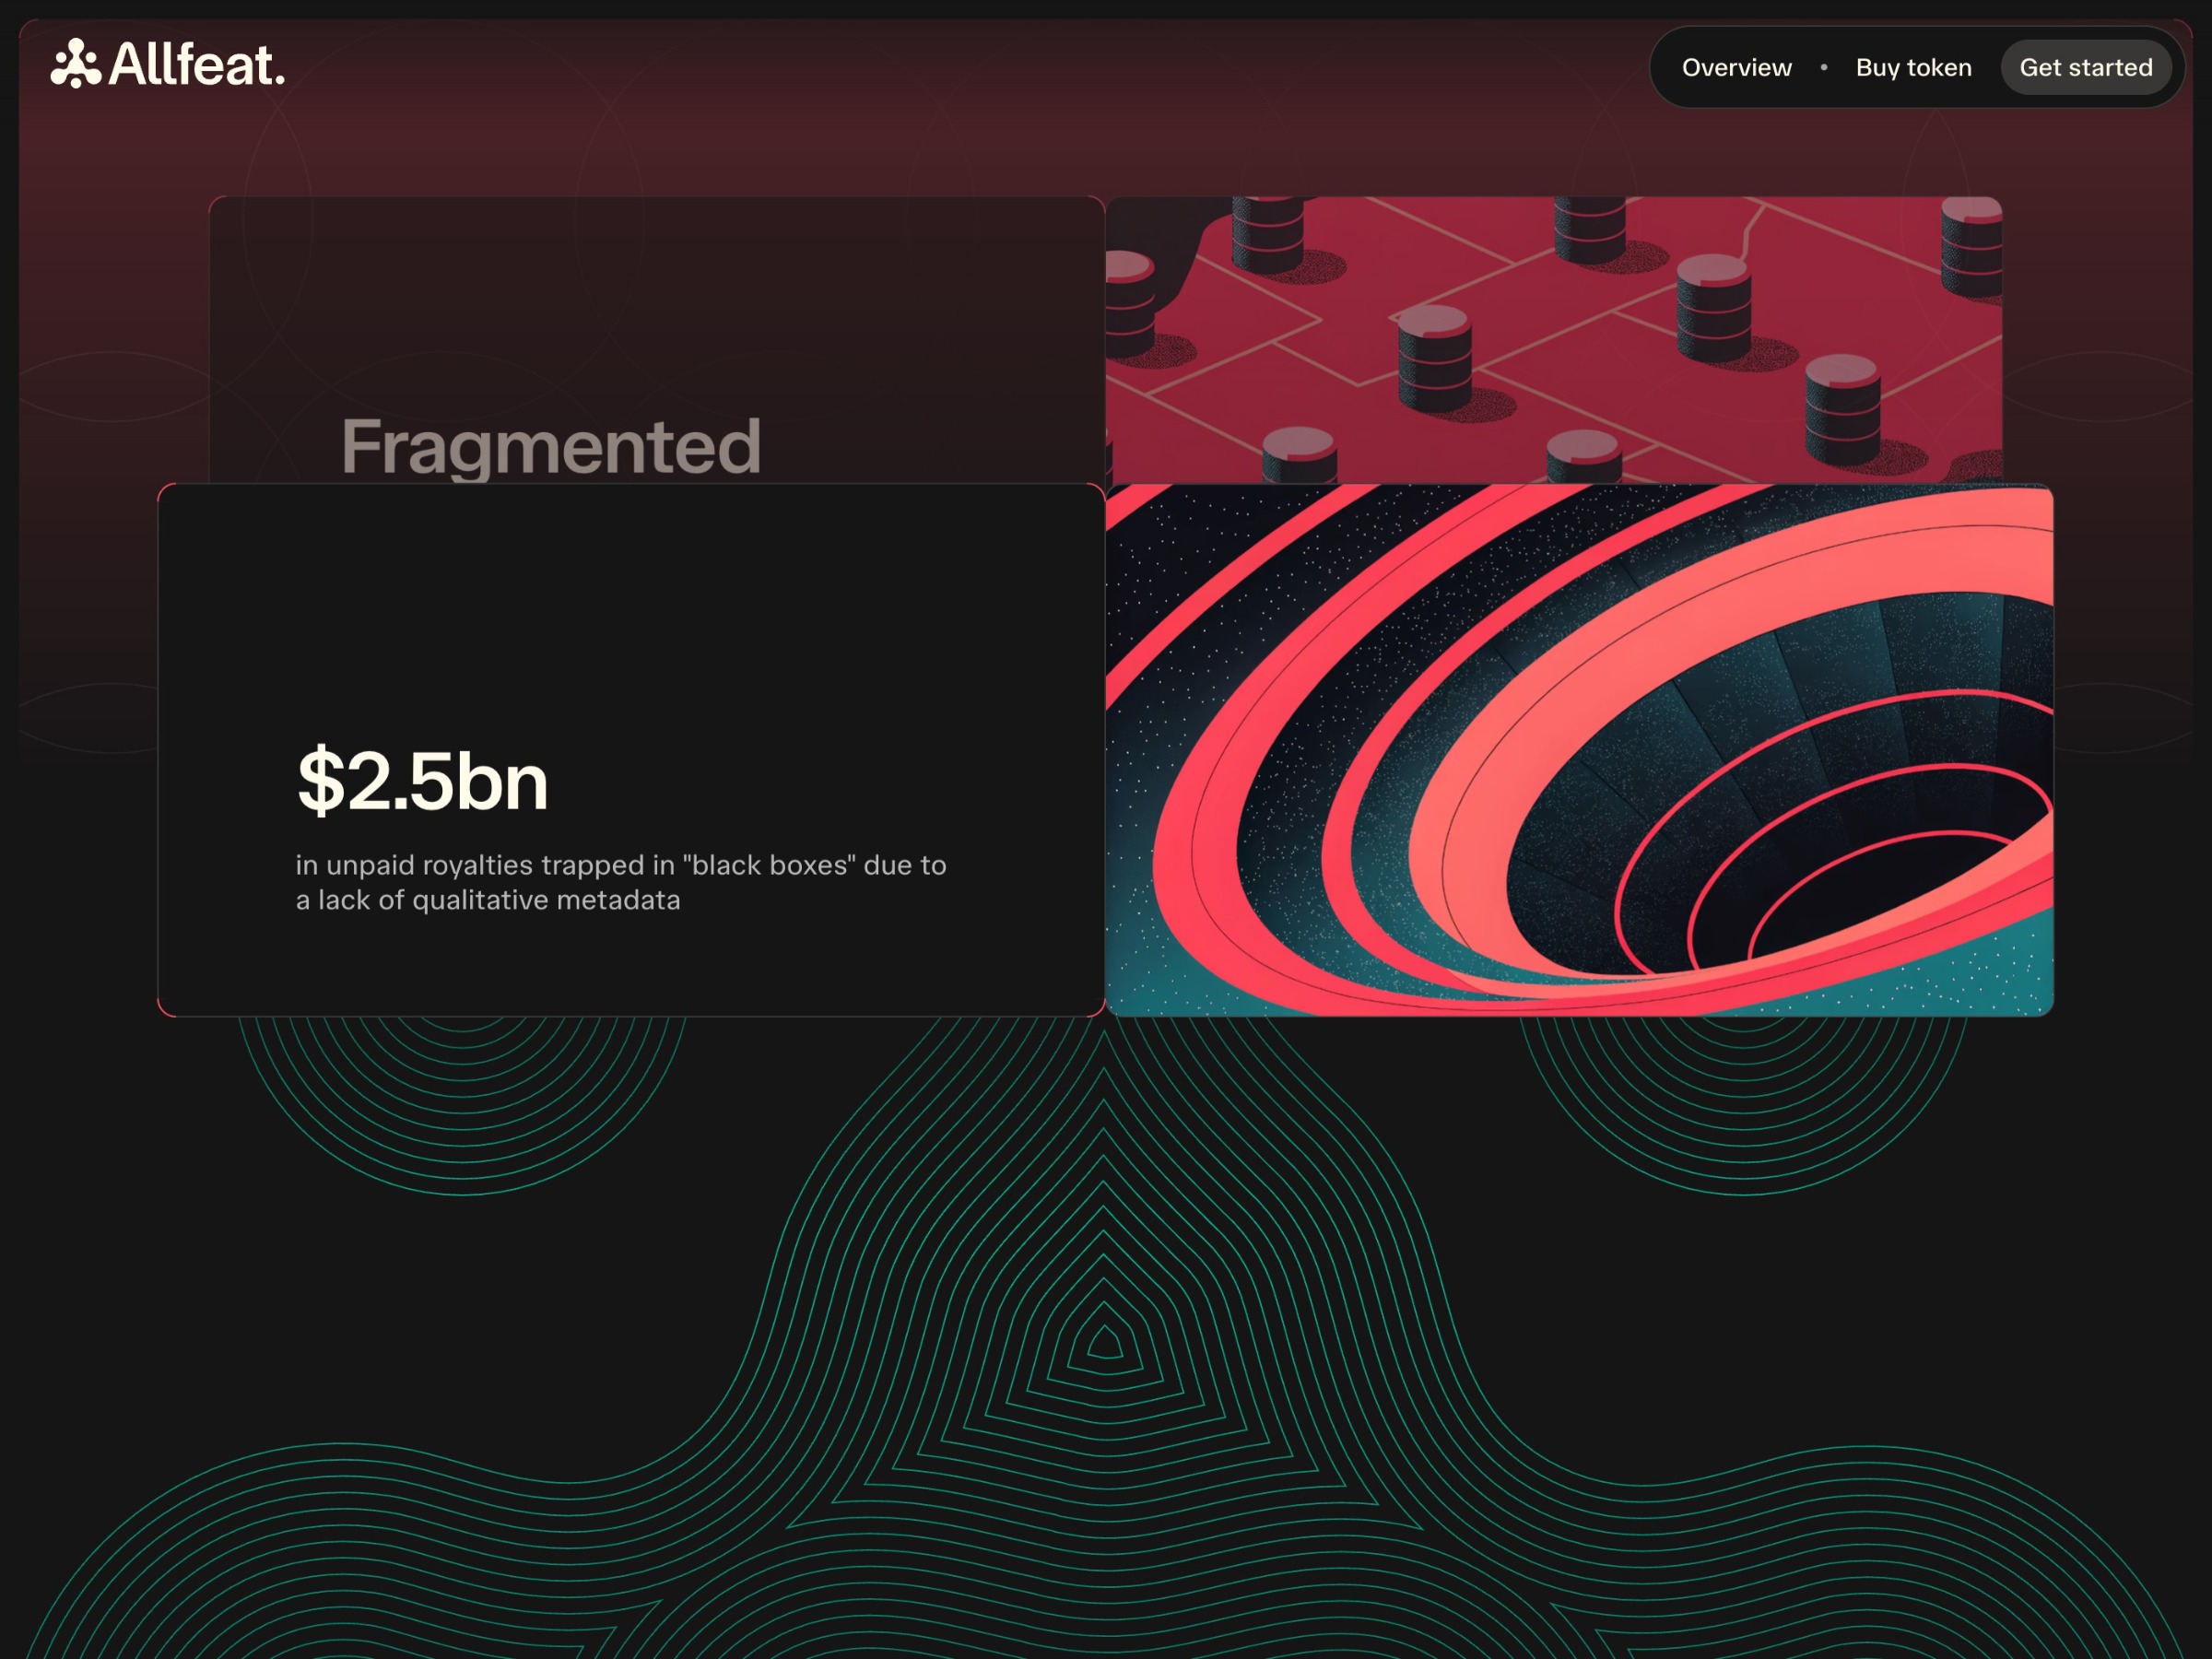Click the red database cylinders illustration

1553,340
